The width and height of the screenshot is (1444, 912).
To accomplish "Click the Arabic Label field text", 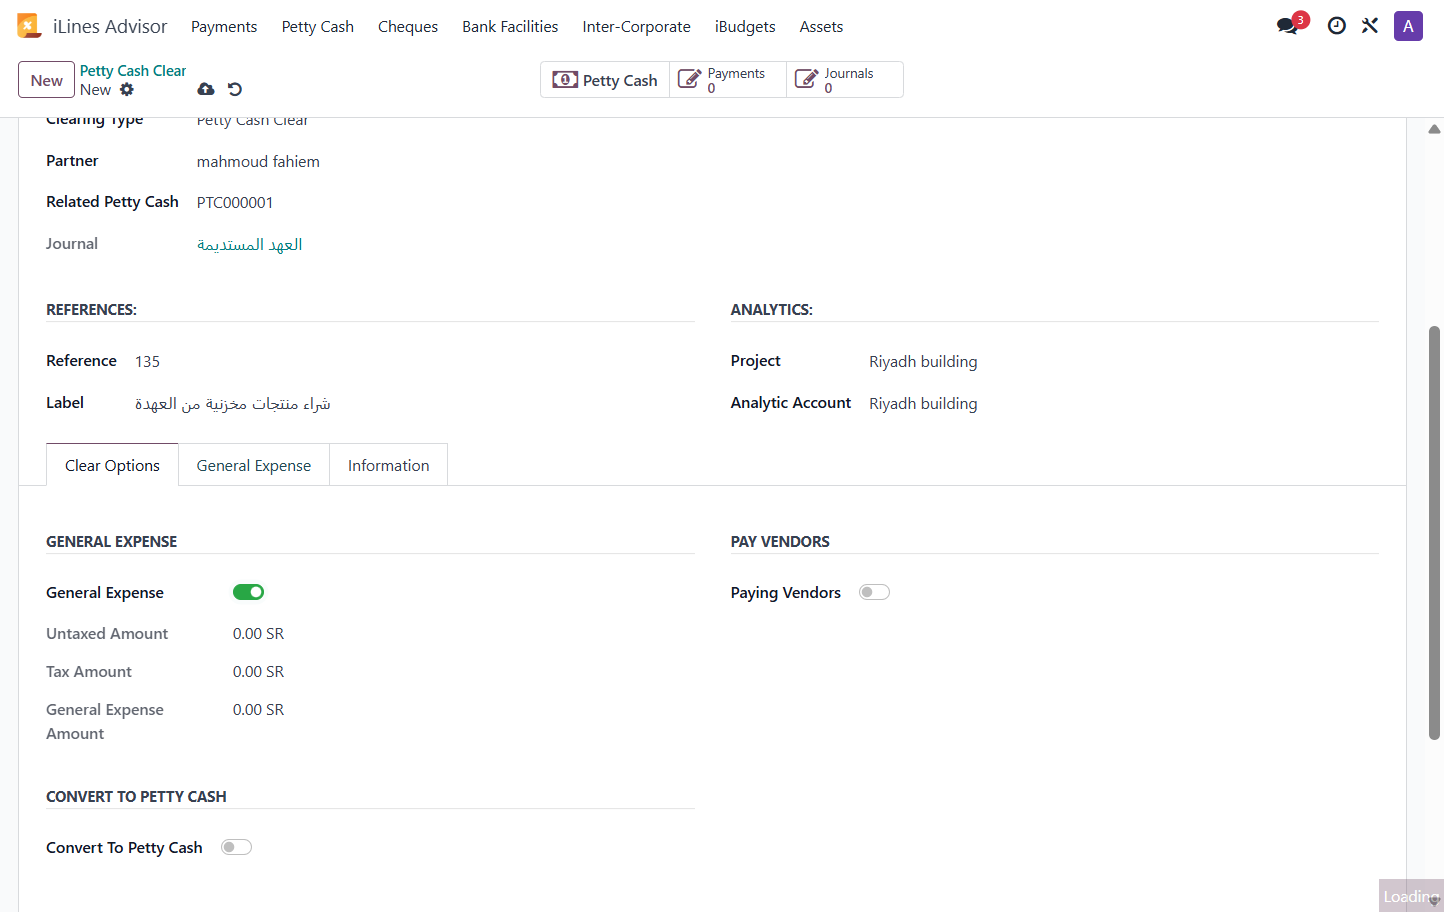I will [233, 403].
